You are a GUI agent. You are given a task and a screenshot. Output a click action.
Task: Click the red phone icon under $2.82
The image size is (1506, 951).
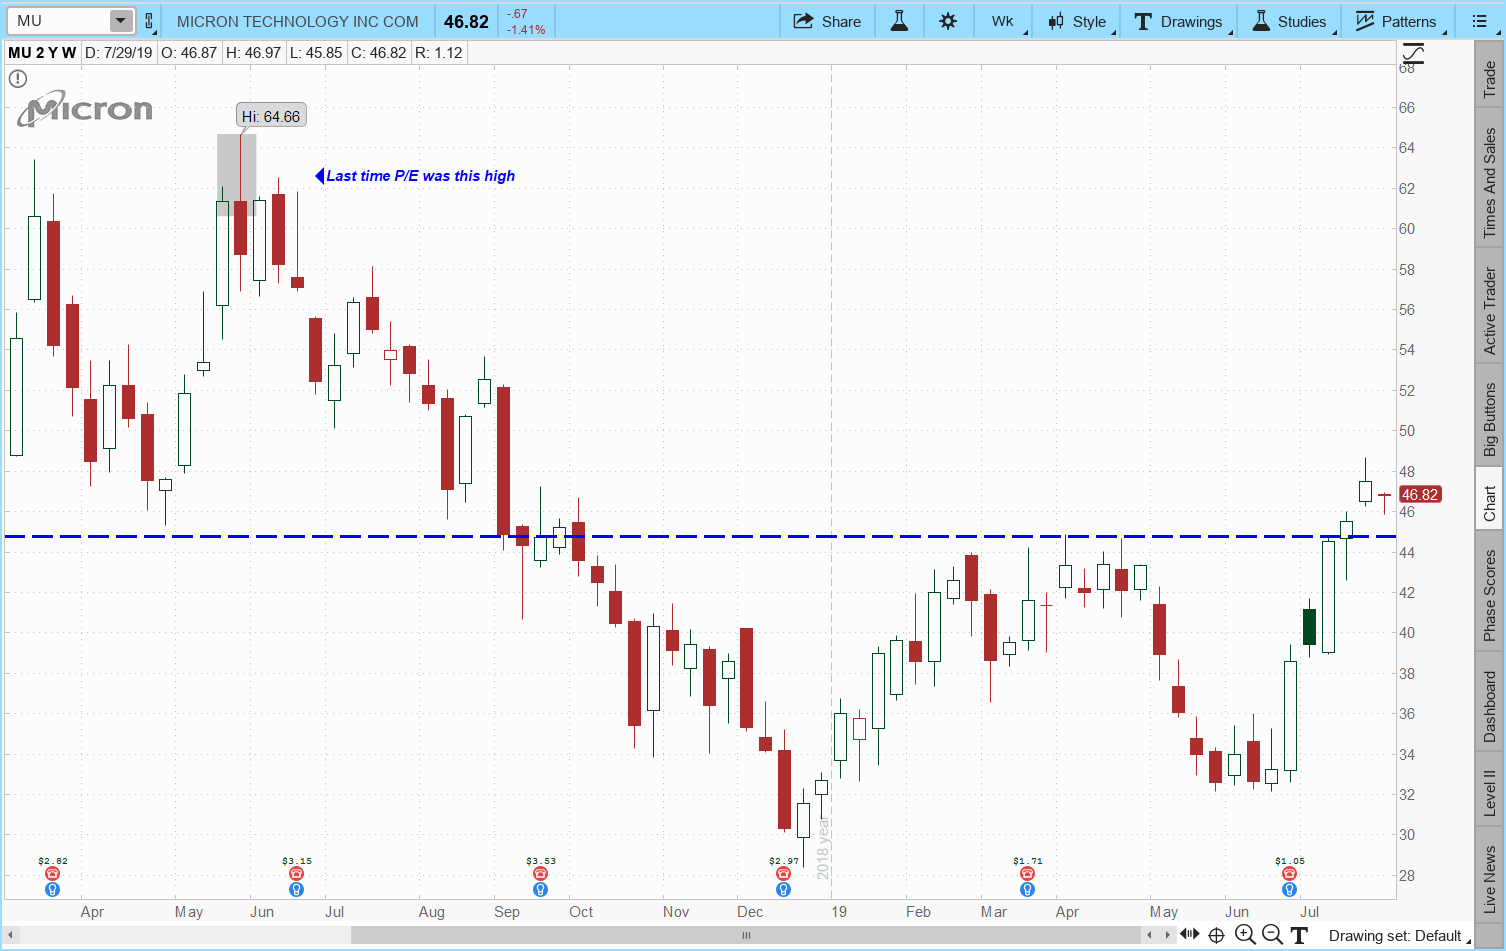point(52,874)
